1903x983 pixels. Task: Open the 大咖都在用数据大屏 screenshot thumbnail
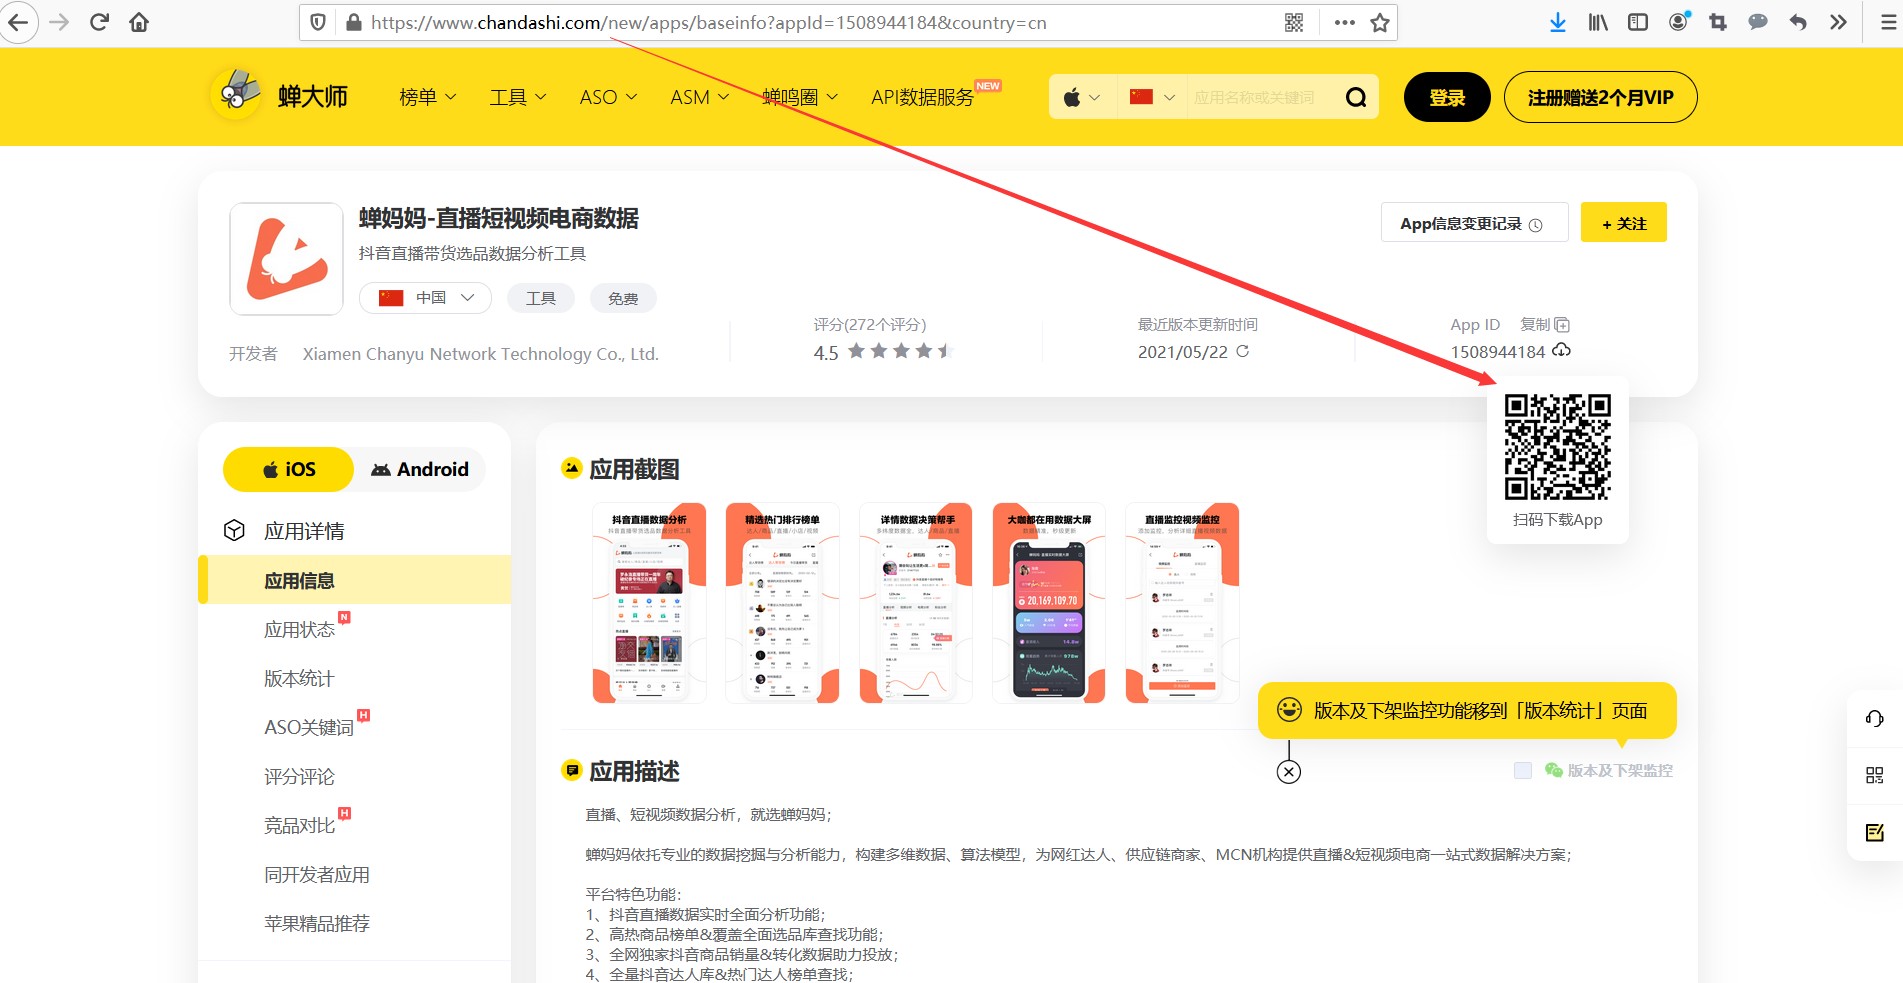tap(1049, 603)
